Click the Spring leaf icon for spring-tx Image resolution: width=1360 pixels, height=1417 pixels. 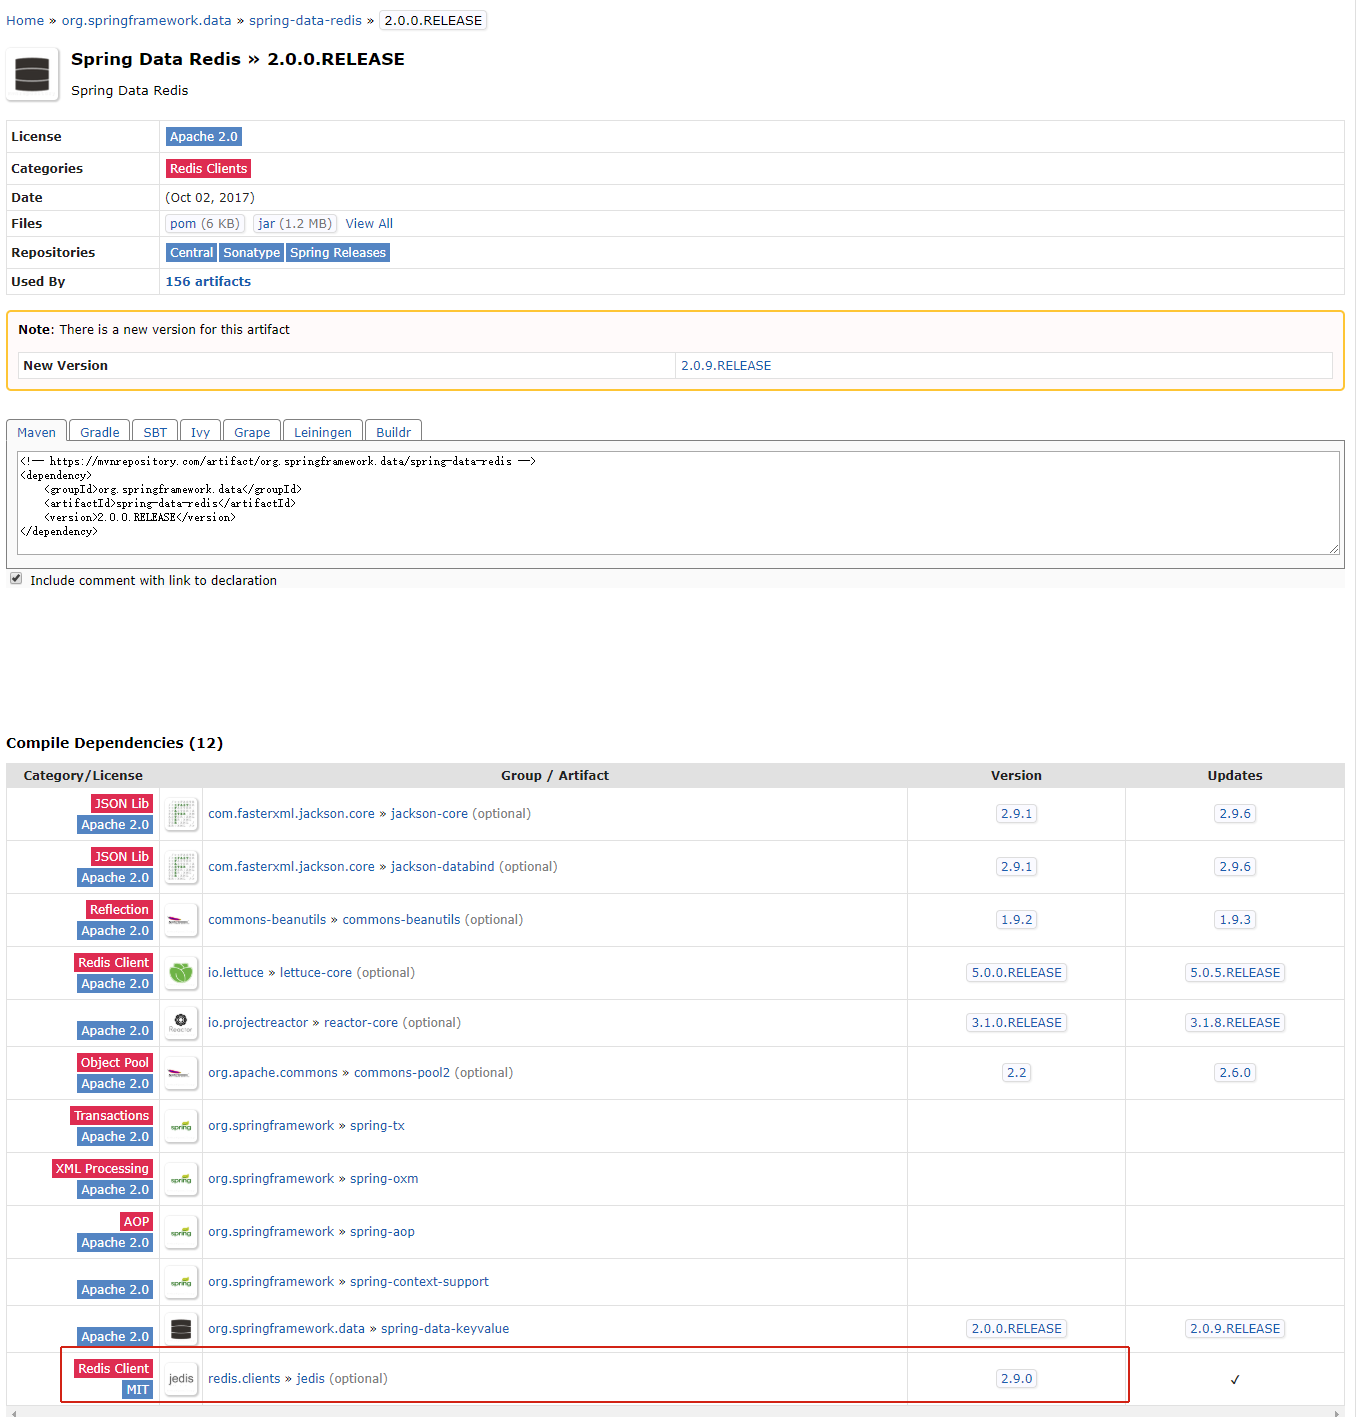[x=181, y=1126]
